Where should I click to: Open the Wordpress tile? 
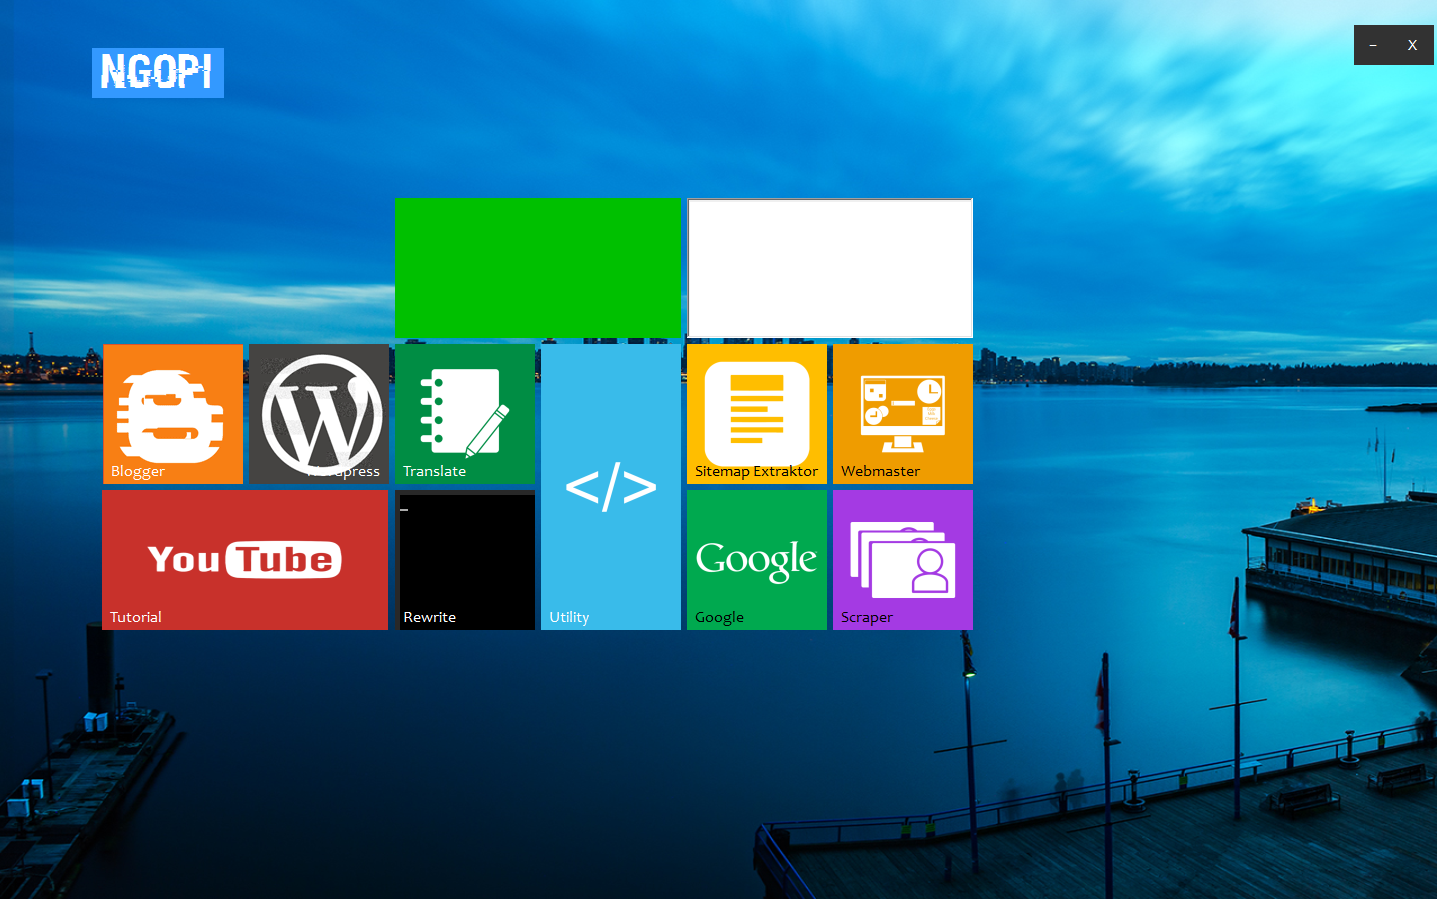pyautogui.click(x=319, y=414)
